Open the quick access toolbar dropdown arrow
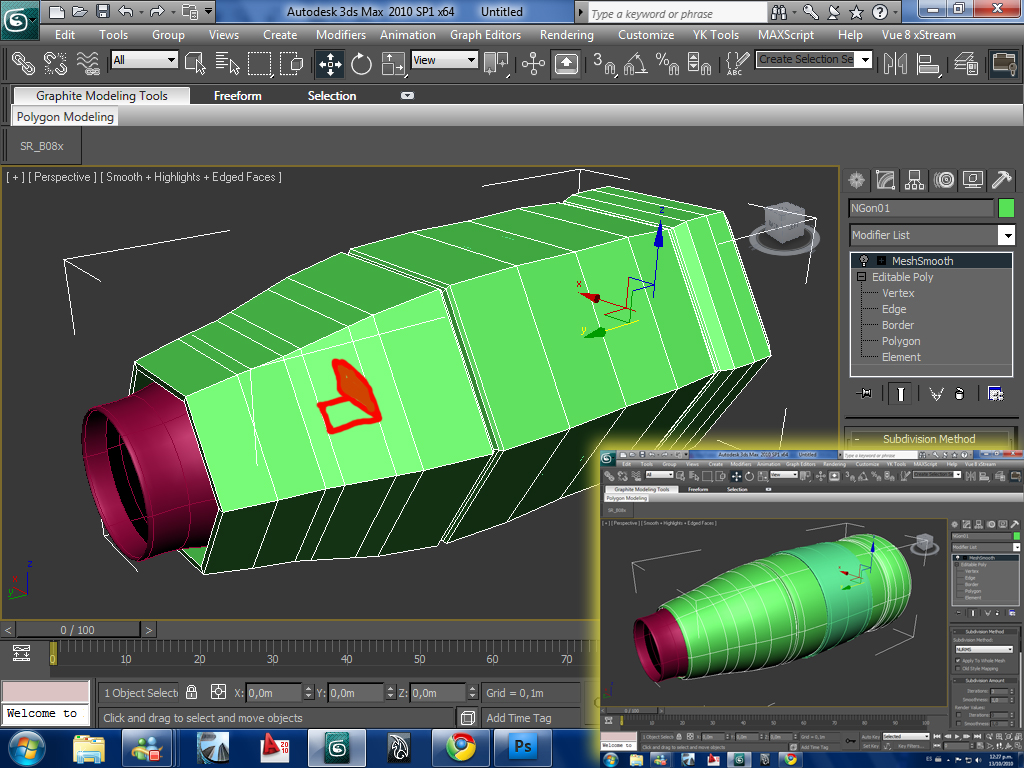Viewport: 1024px width, 768px height. tap(208, 11)
